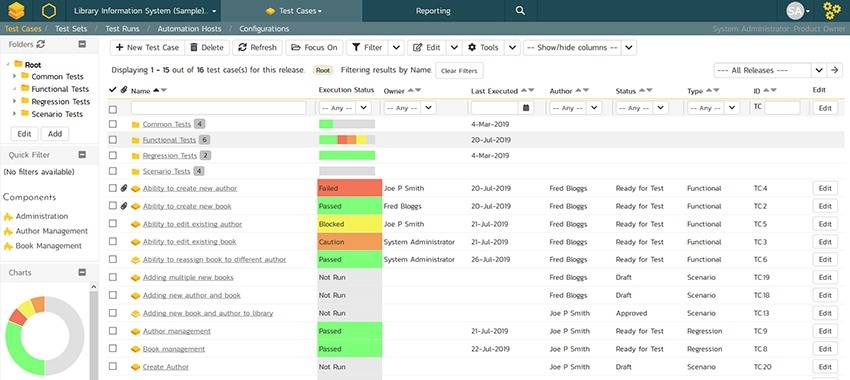Click the paperclip on Ability to create new book

(x=124, y=206)
